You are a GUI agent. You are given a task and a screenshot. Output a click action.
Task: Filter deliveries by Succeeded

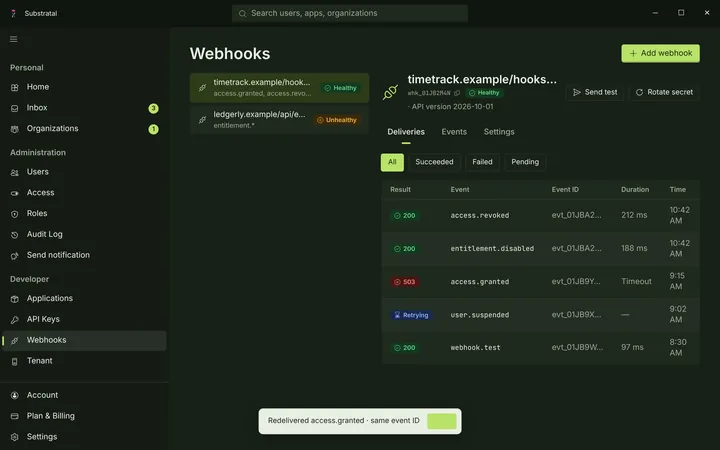click(434, 162)
